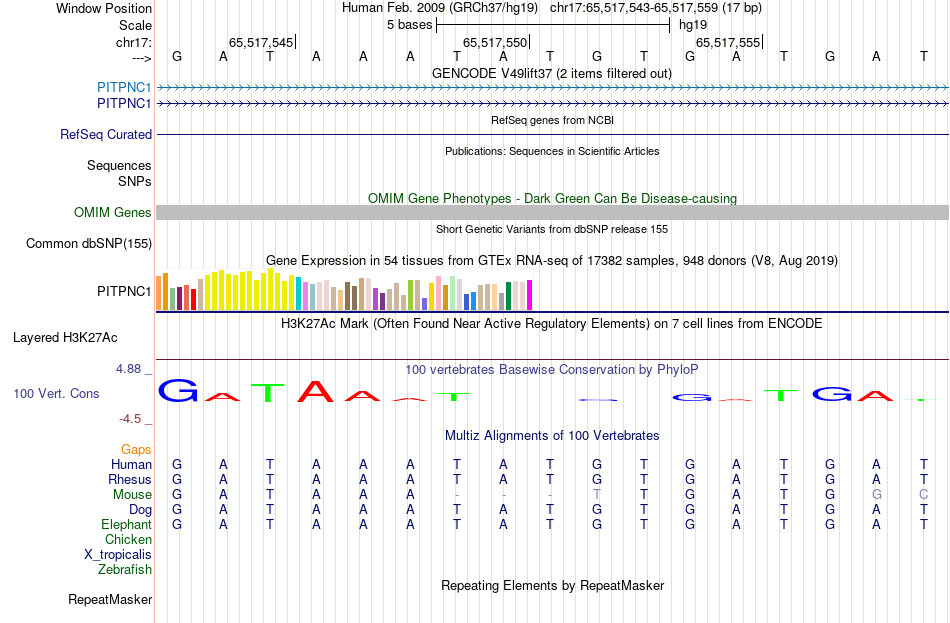Click the Zebrafish alignment row label

tap(125, 570)
